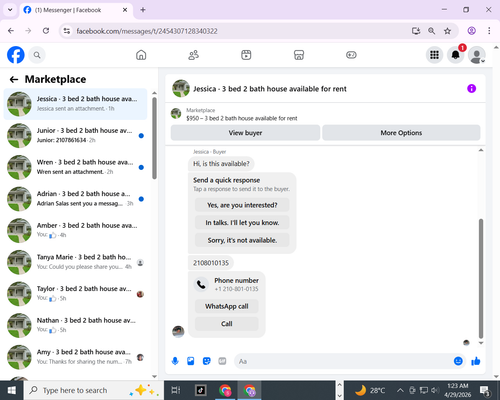Click the Call button
This screenshot has height=400, width=500.
click(227, 324)
